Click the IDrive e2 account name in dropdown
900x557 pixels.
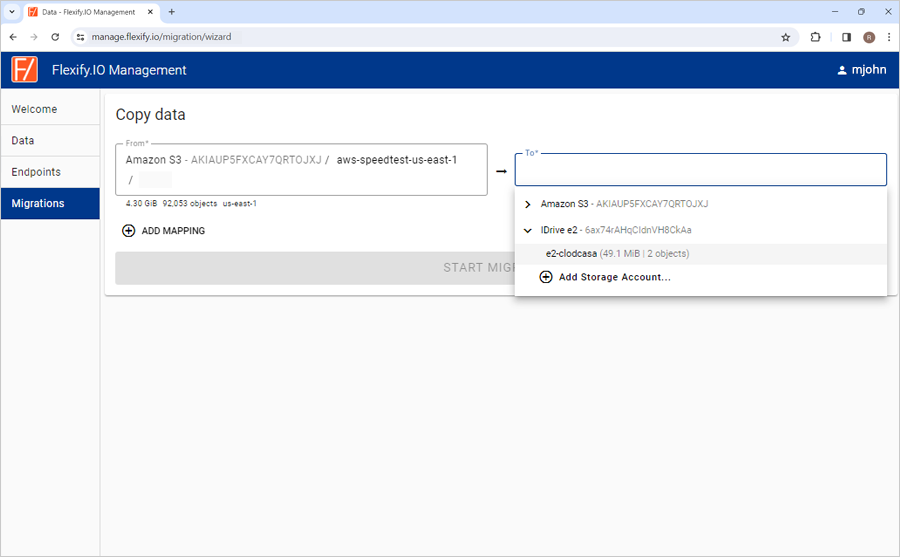coord(558,230)
